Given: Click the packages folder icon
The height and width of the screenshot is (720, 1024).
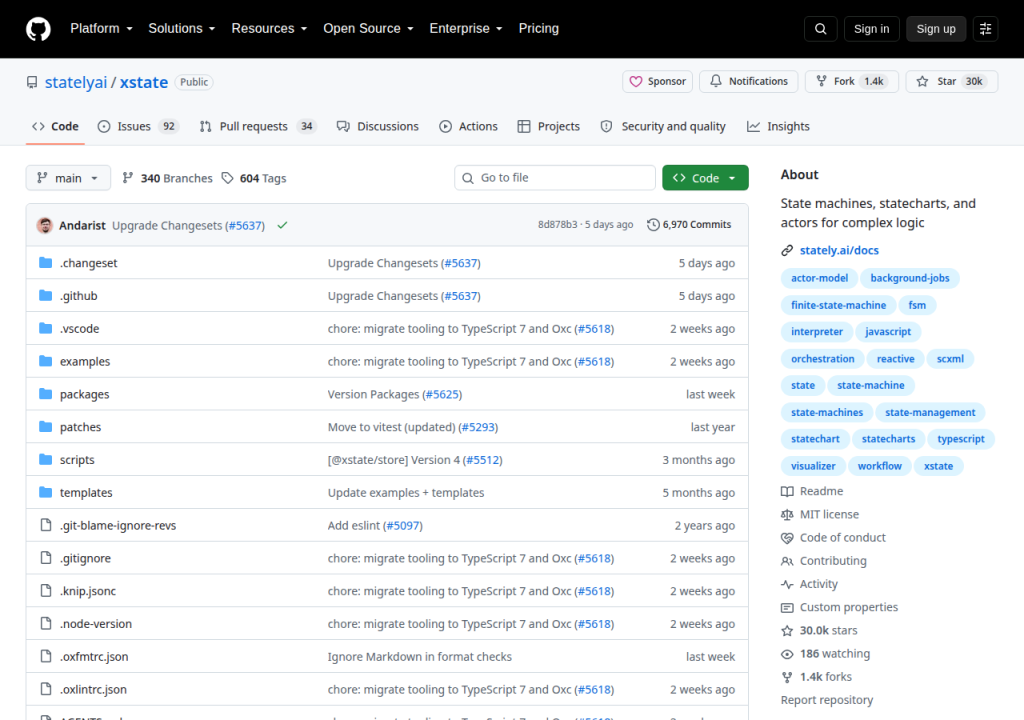Looking at the screenshot, I should coord(45,394).
